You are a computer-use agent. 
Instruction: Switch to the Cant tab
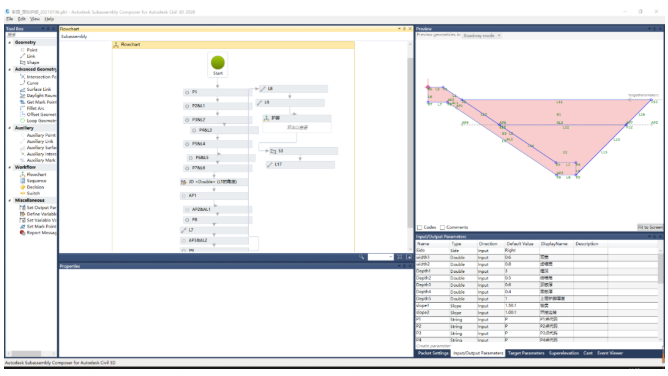(588, 353)
